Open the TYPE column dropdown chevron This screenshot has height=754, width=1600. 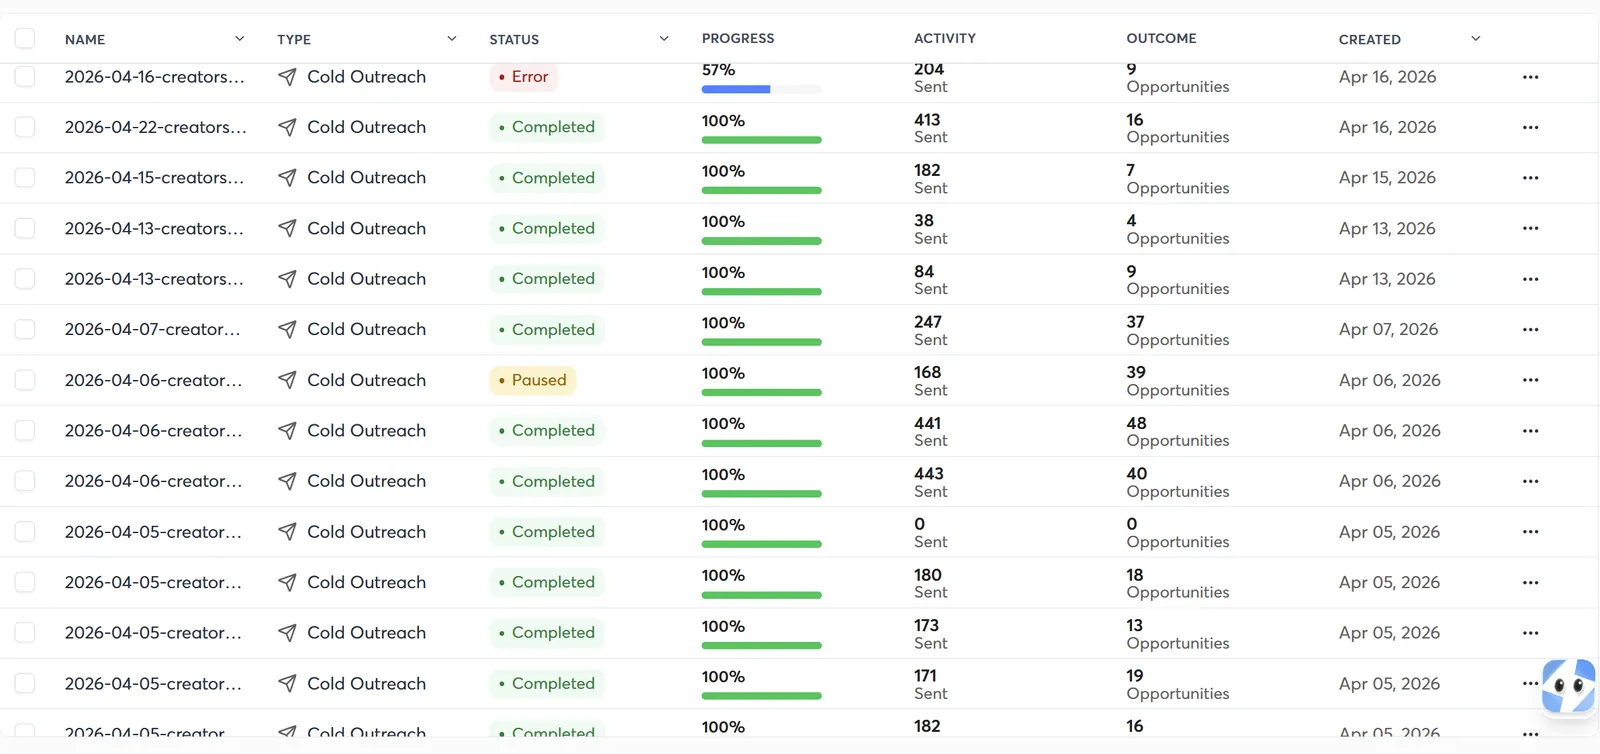[x=451, y=39]
